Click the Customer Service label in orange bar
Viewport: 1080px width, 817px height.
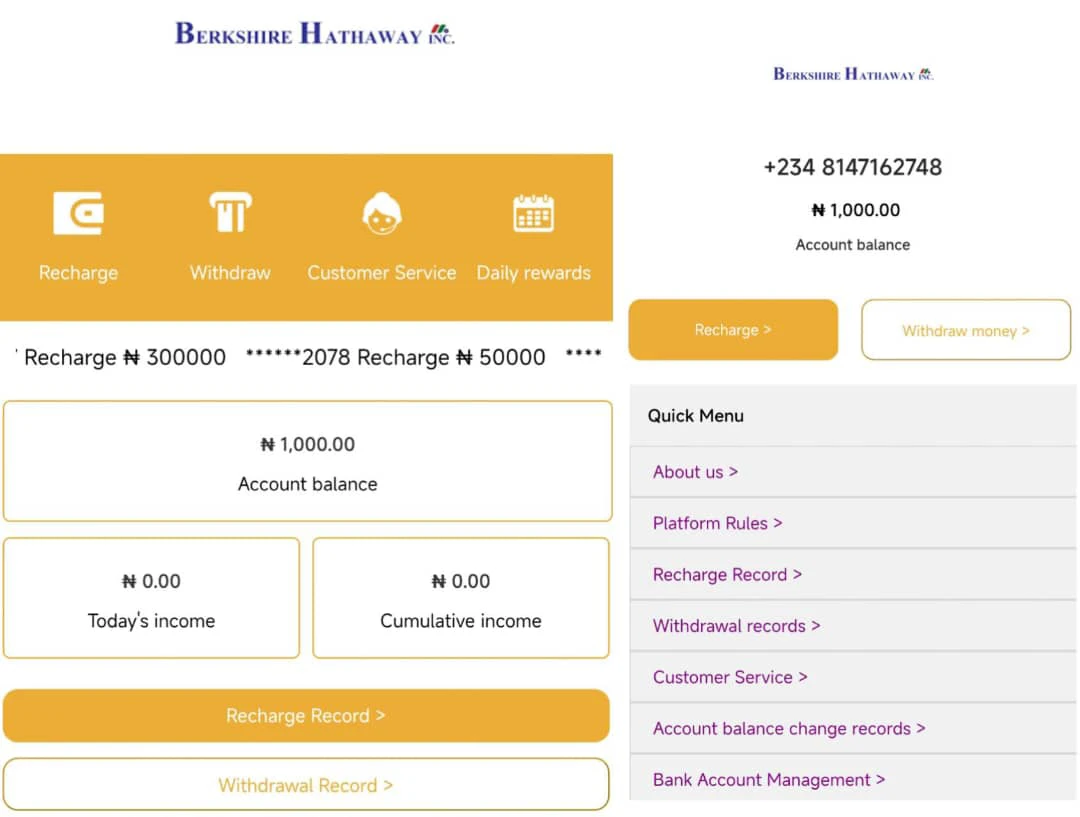382,273
